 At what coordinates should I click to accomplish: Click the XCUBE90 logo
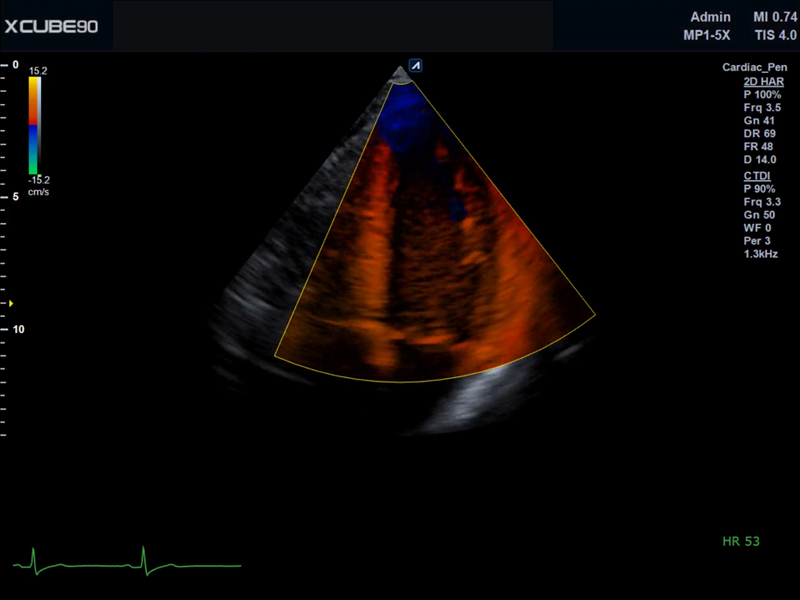click(51, 27)
